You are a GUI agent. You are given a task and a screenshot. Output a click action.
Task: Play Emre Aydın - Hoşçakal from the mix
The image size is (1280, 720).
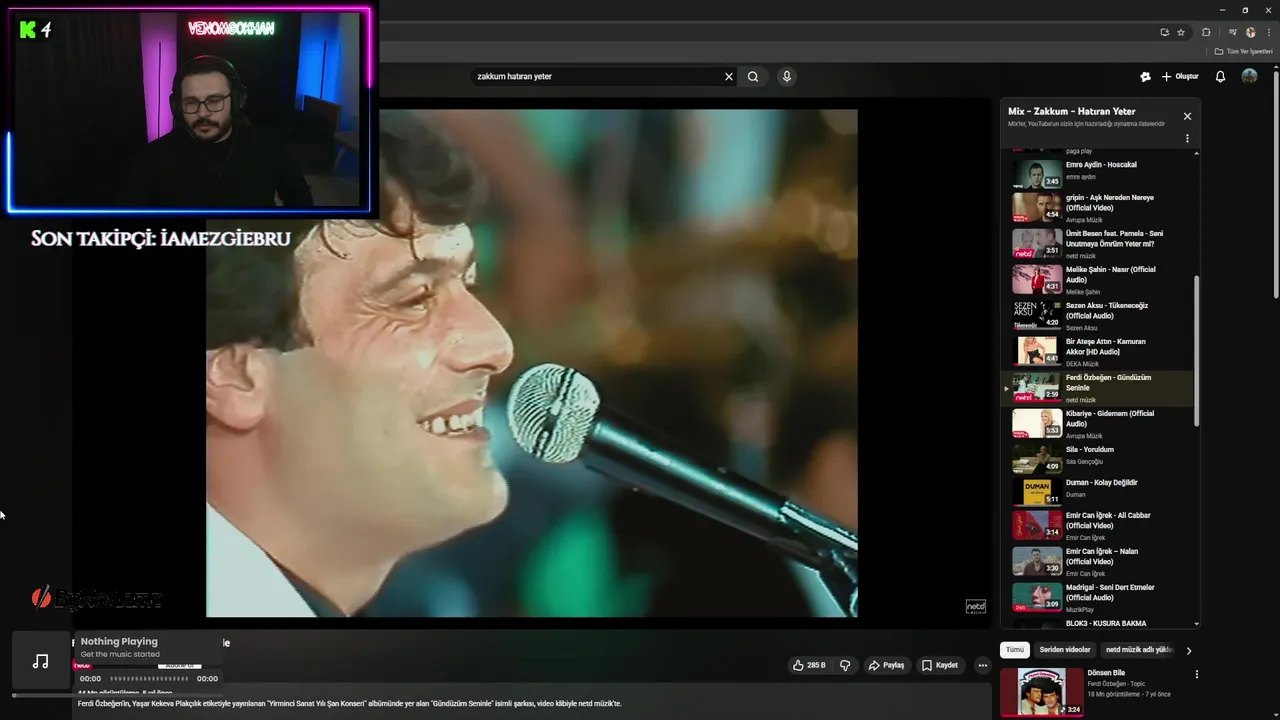pyautogui.click(x=1099, y=171)
